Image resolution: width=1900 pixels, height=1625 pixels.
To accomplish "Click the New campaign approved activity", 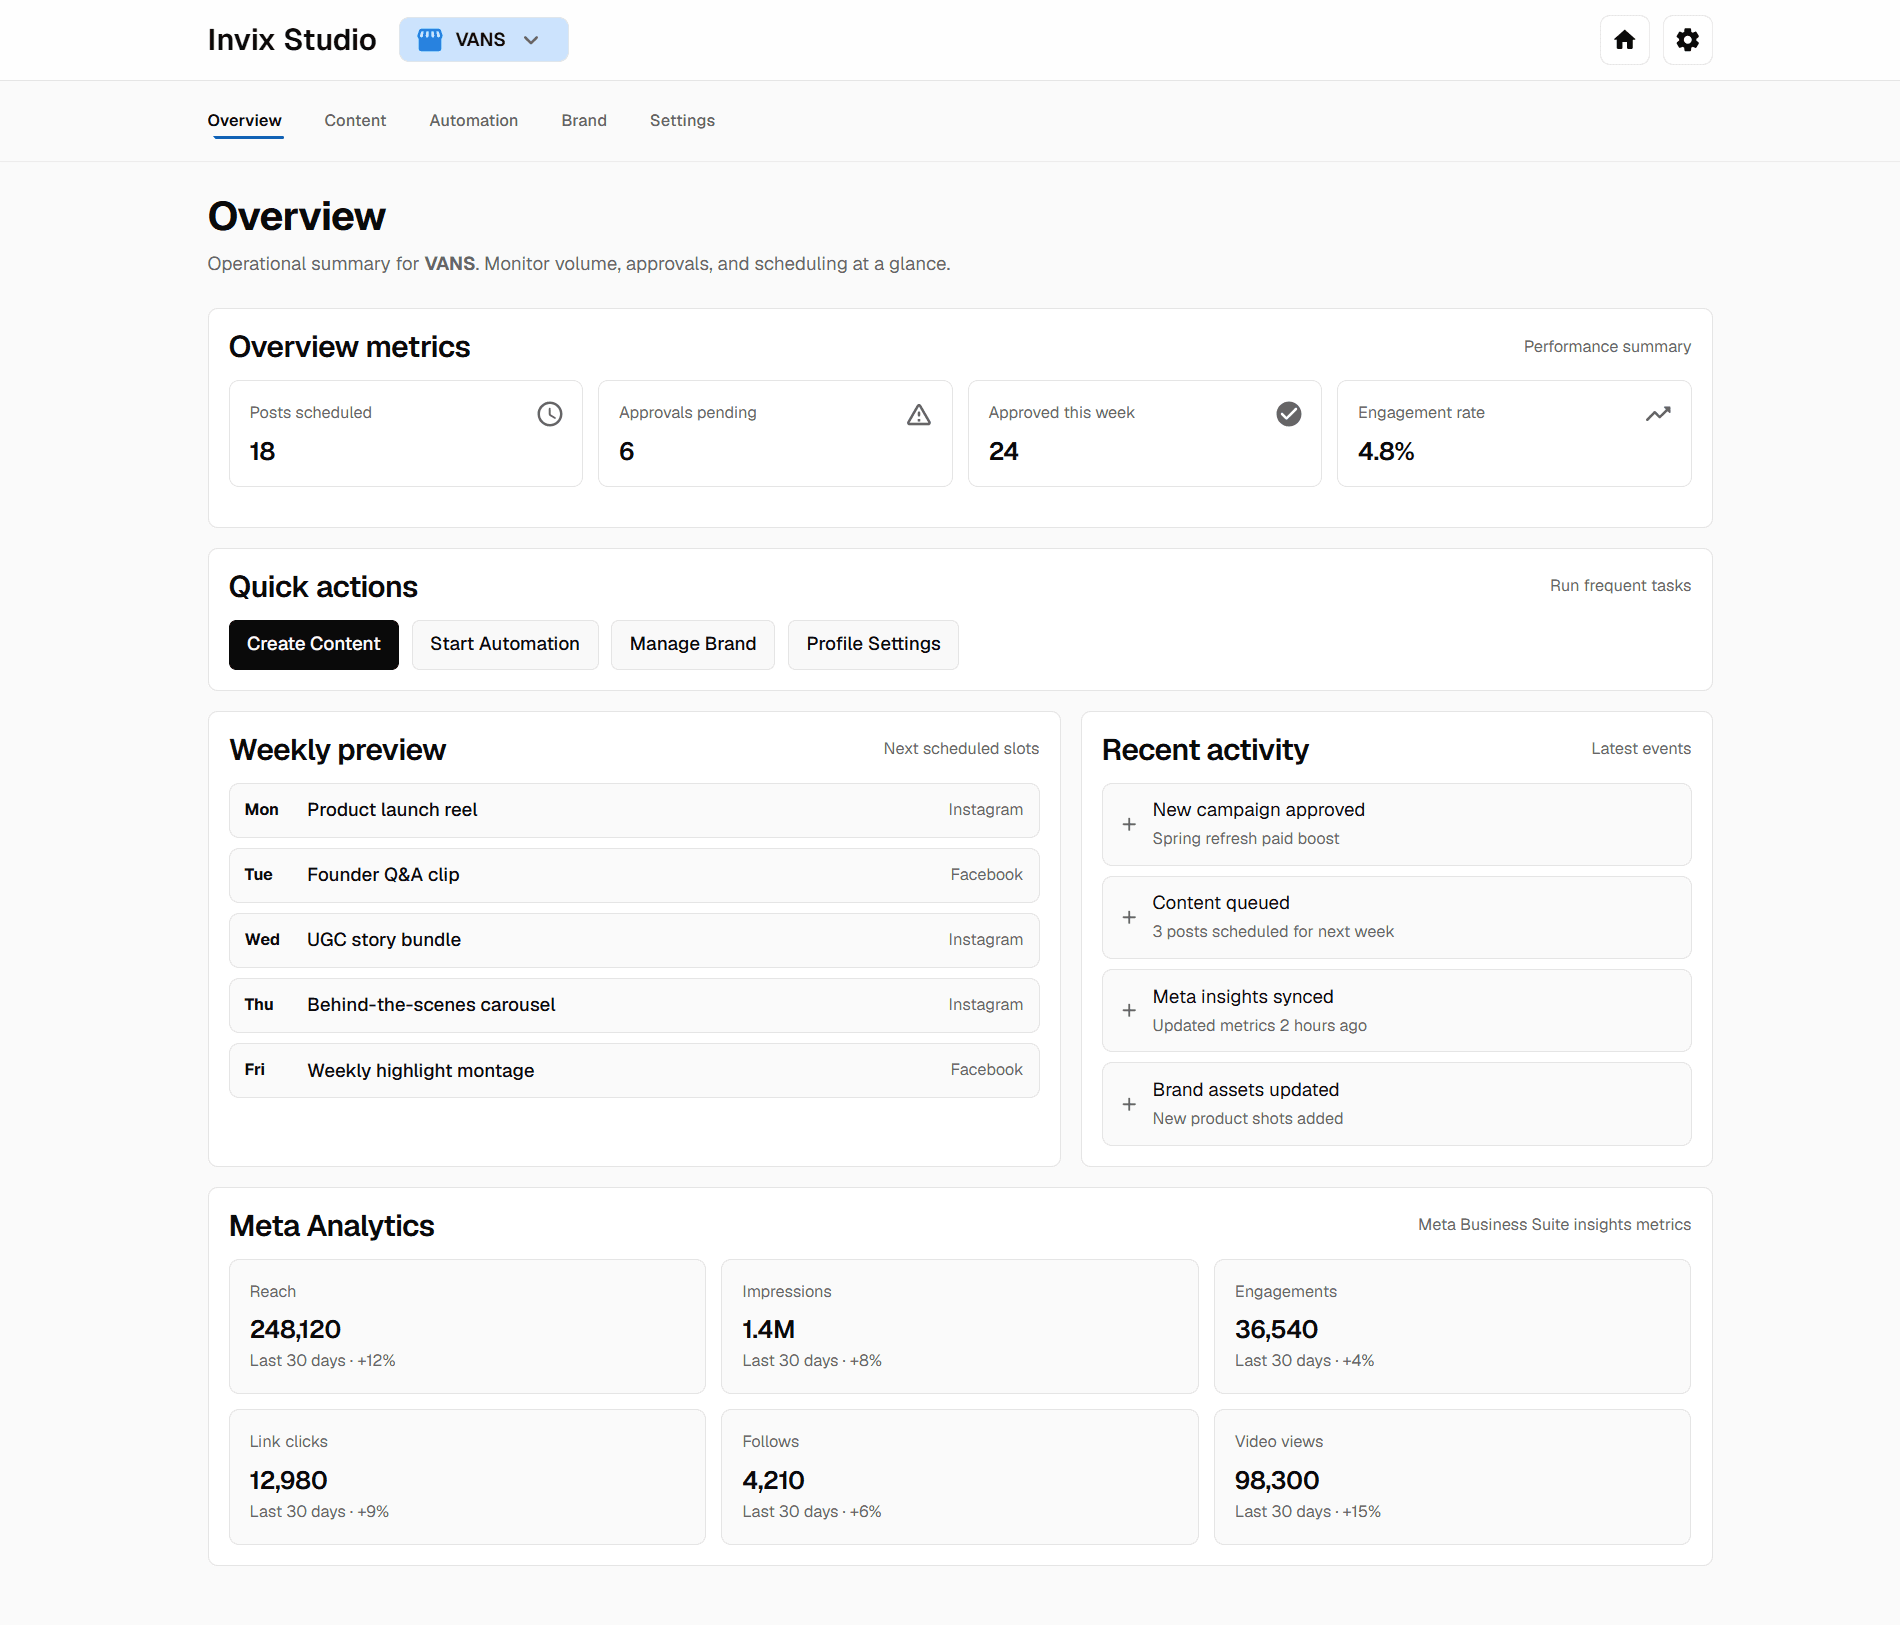I will (x=1397, y=824).
